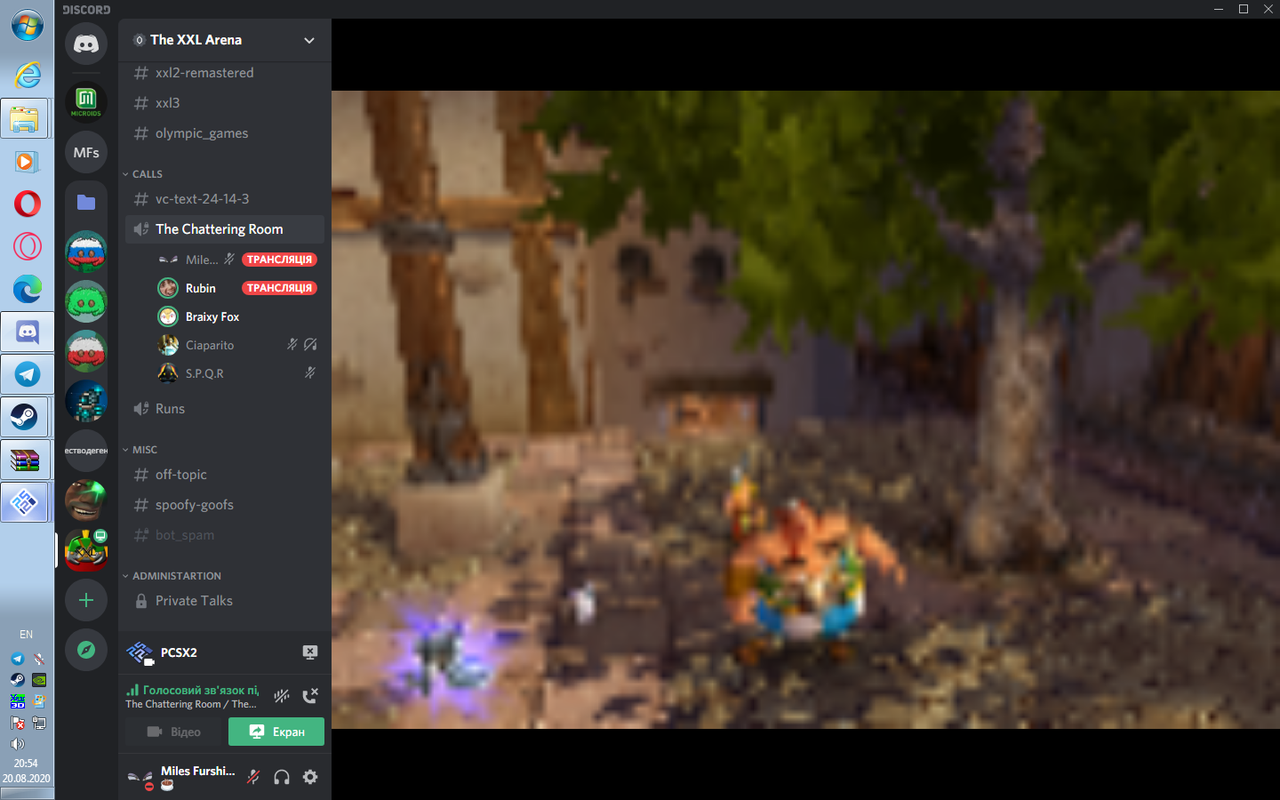Open User Settings gear
This screenshot has width=1280, height=800.
point(310,777)
